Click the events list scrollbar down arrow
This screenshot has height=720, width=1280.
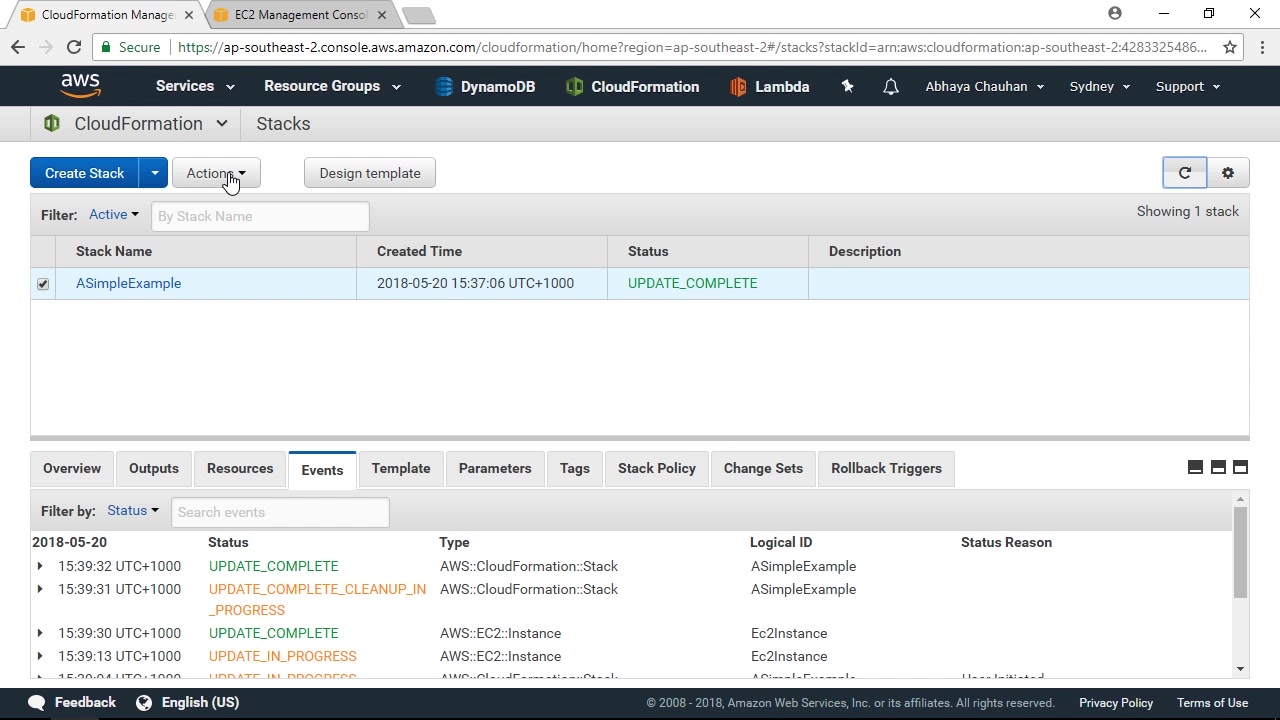click(x=1241, y=669)
